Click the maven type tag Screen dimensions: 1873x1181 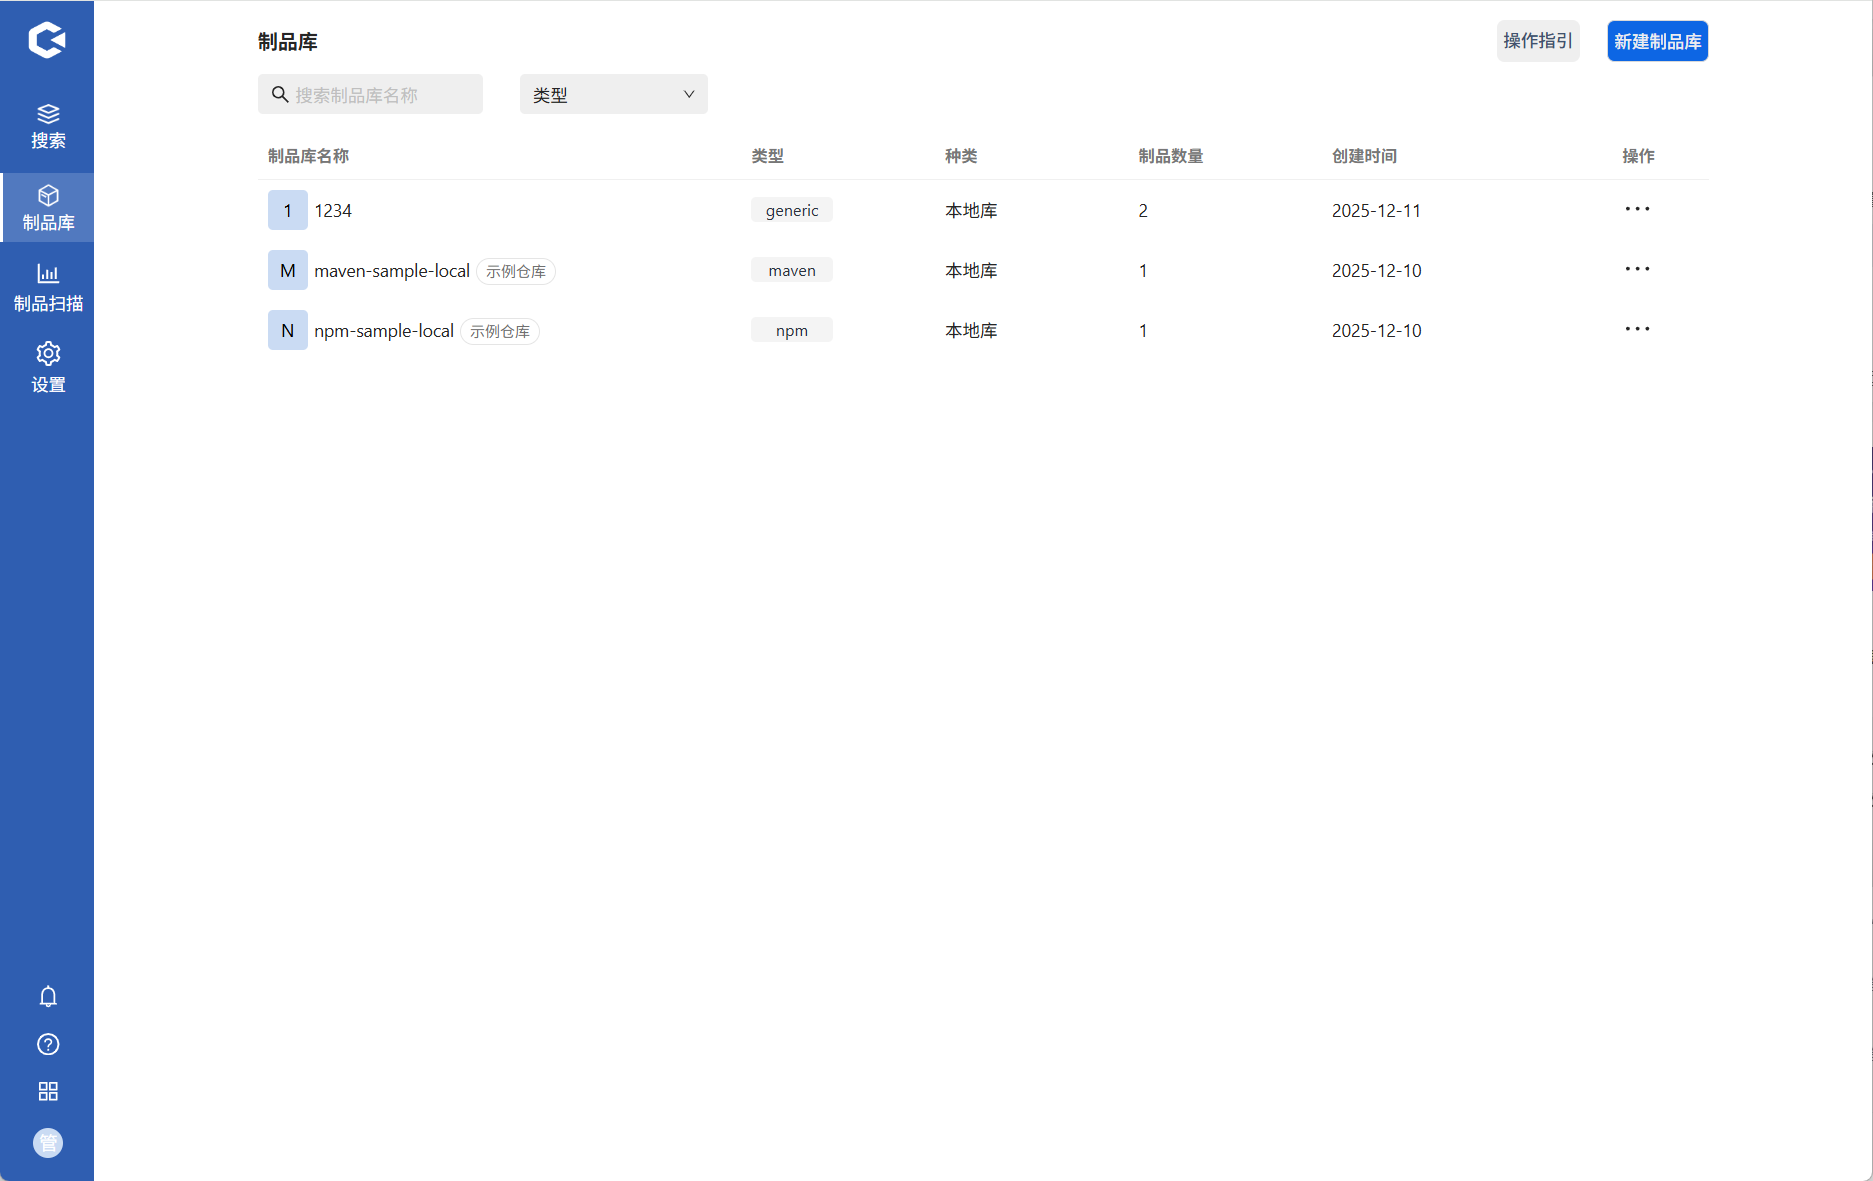click(x=792, y=270)
